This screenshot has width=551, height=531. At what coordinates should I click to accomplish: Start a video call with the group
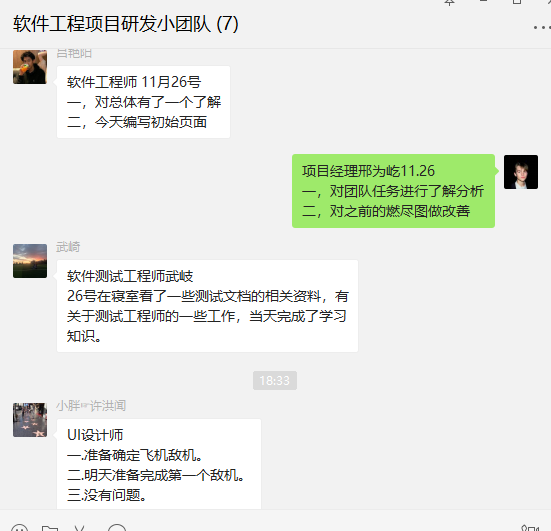530,528
